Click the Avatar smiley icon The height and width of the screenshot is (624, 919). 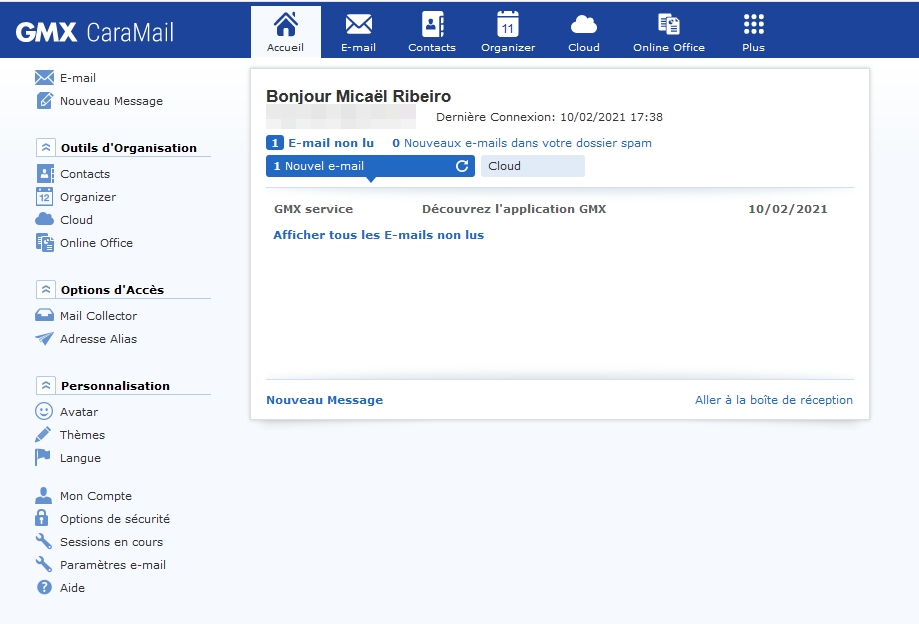click(x=44, y=411)
